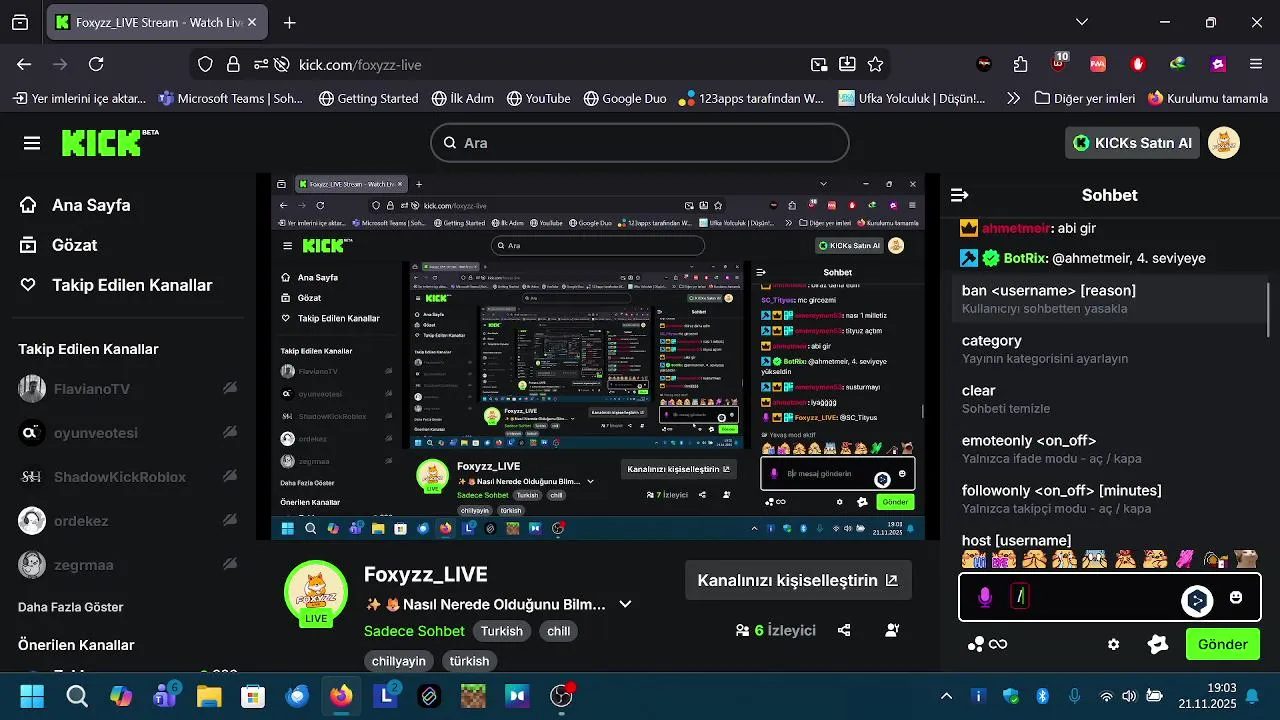This screenshot has width=1280, height=720.
Task: Open the red hand ad-blocker extension
Action: pyautogui.click(x=1138, y=64)
